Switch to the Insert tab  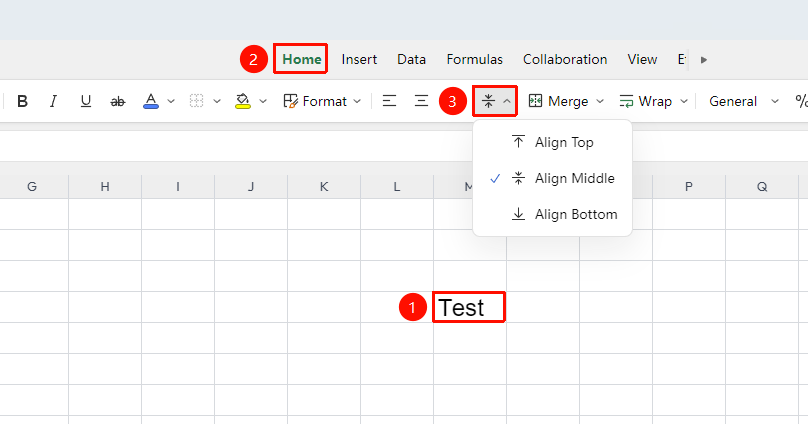tap(359, 59)
